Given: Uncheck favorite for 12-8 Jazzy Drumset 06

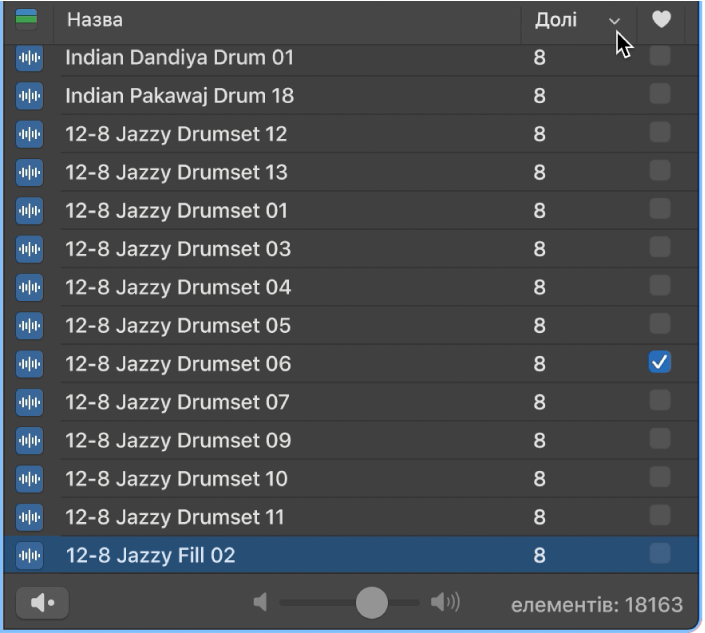Looking at the screenshot, I should (660, 363).
